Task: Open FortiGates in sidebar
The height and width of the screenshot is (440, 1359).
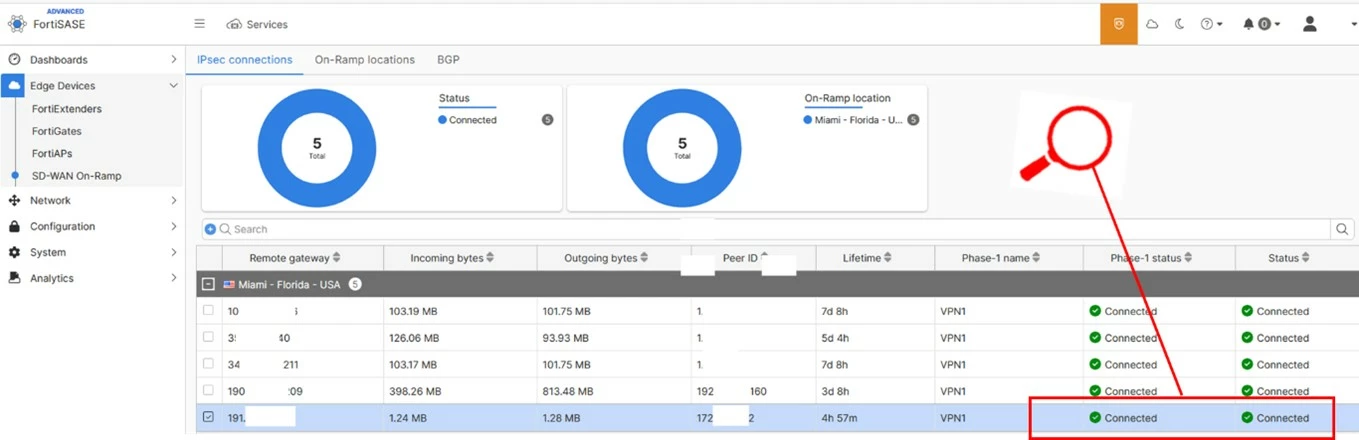Action: point(57,131)
